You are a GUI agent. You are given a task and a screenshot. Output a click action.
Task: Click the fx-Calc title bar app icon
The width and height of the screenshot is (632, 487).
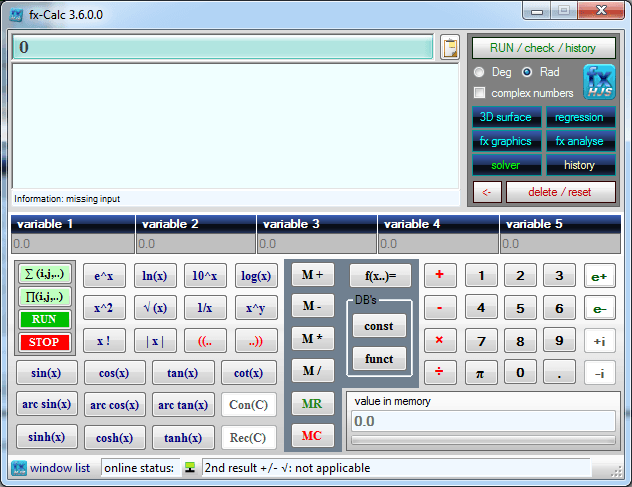(17, 15)
